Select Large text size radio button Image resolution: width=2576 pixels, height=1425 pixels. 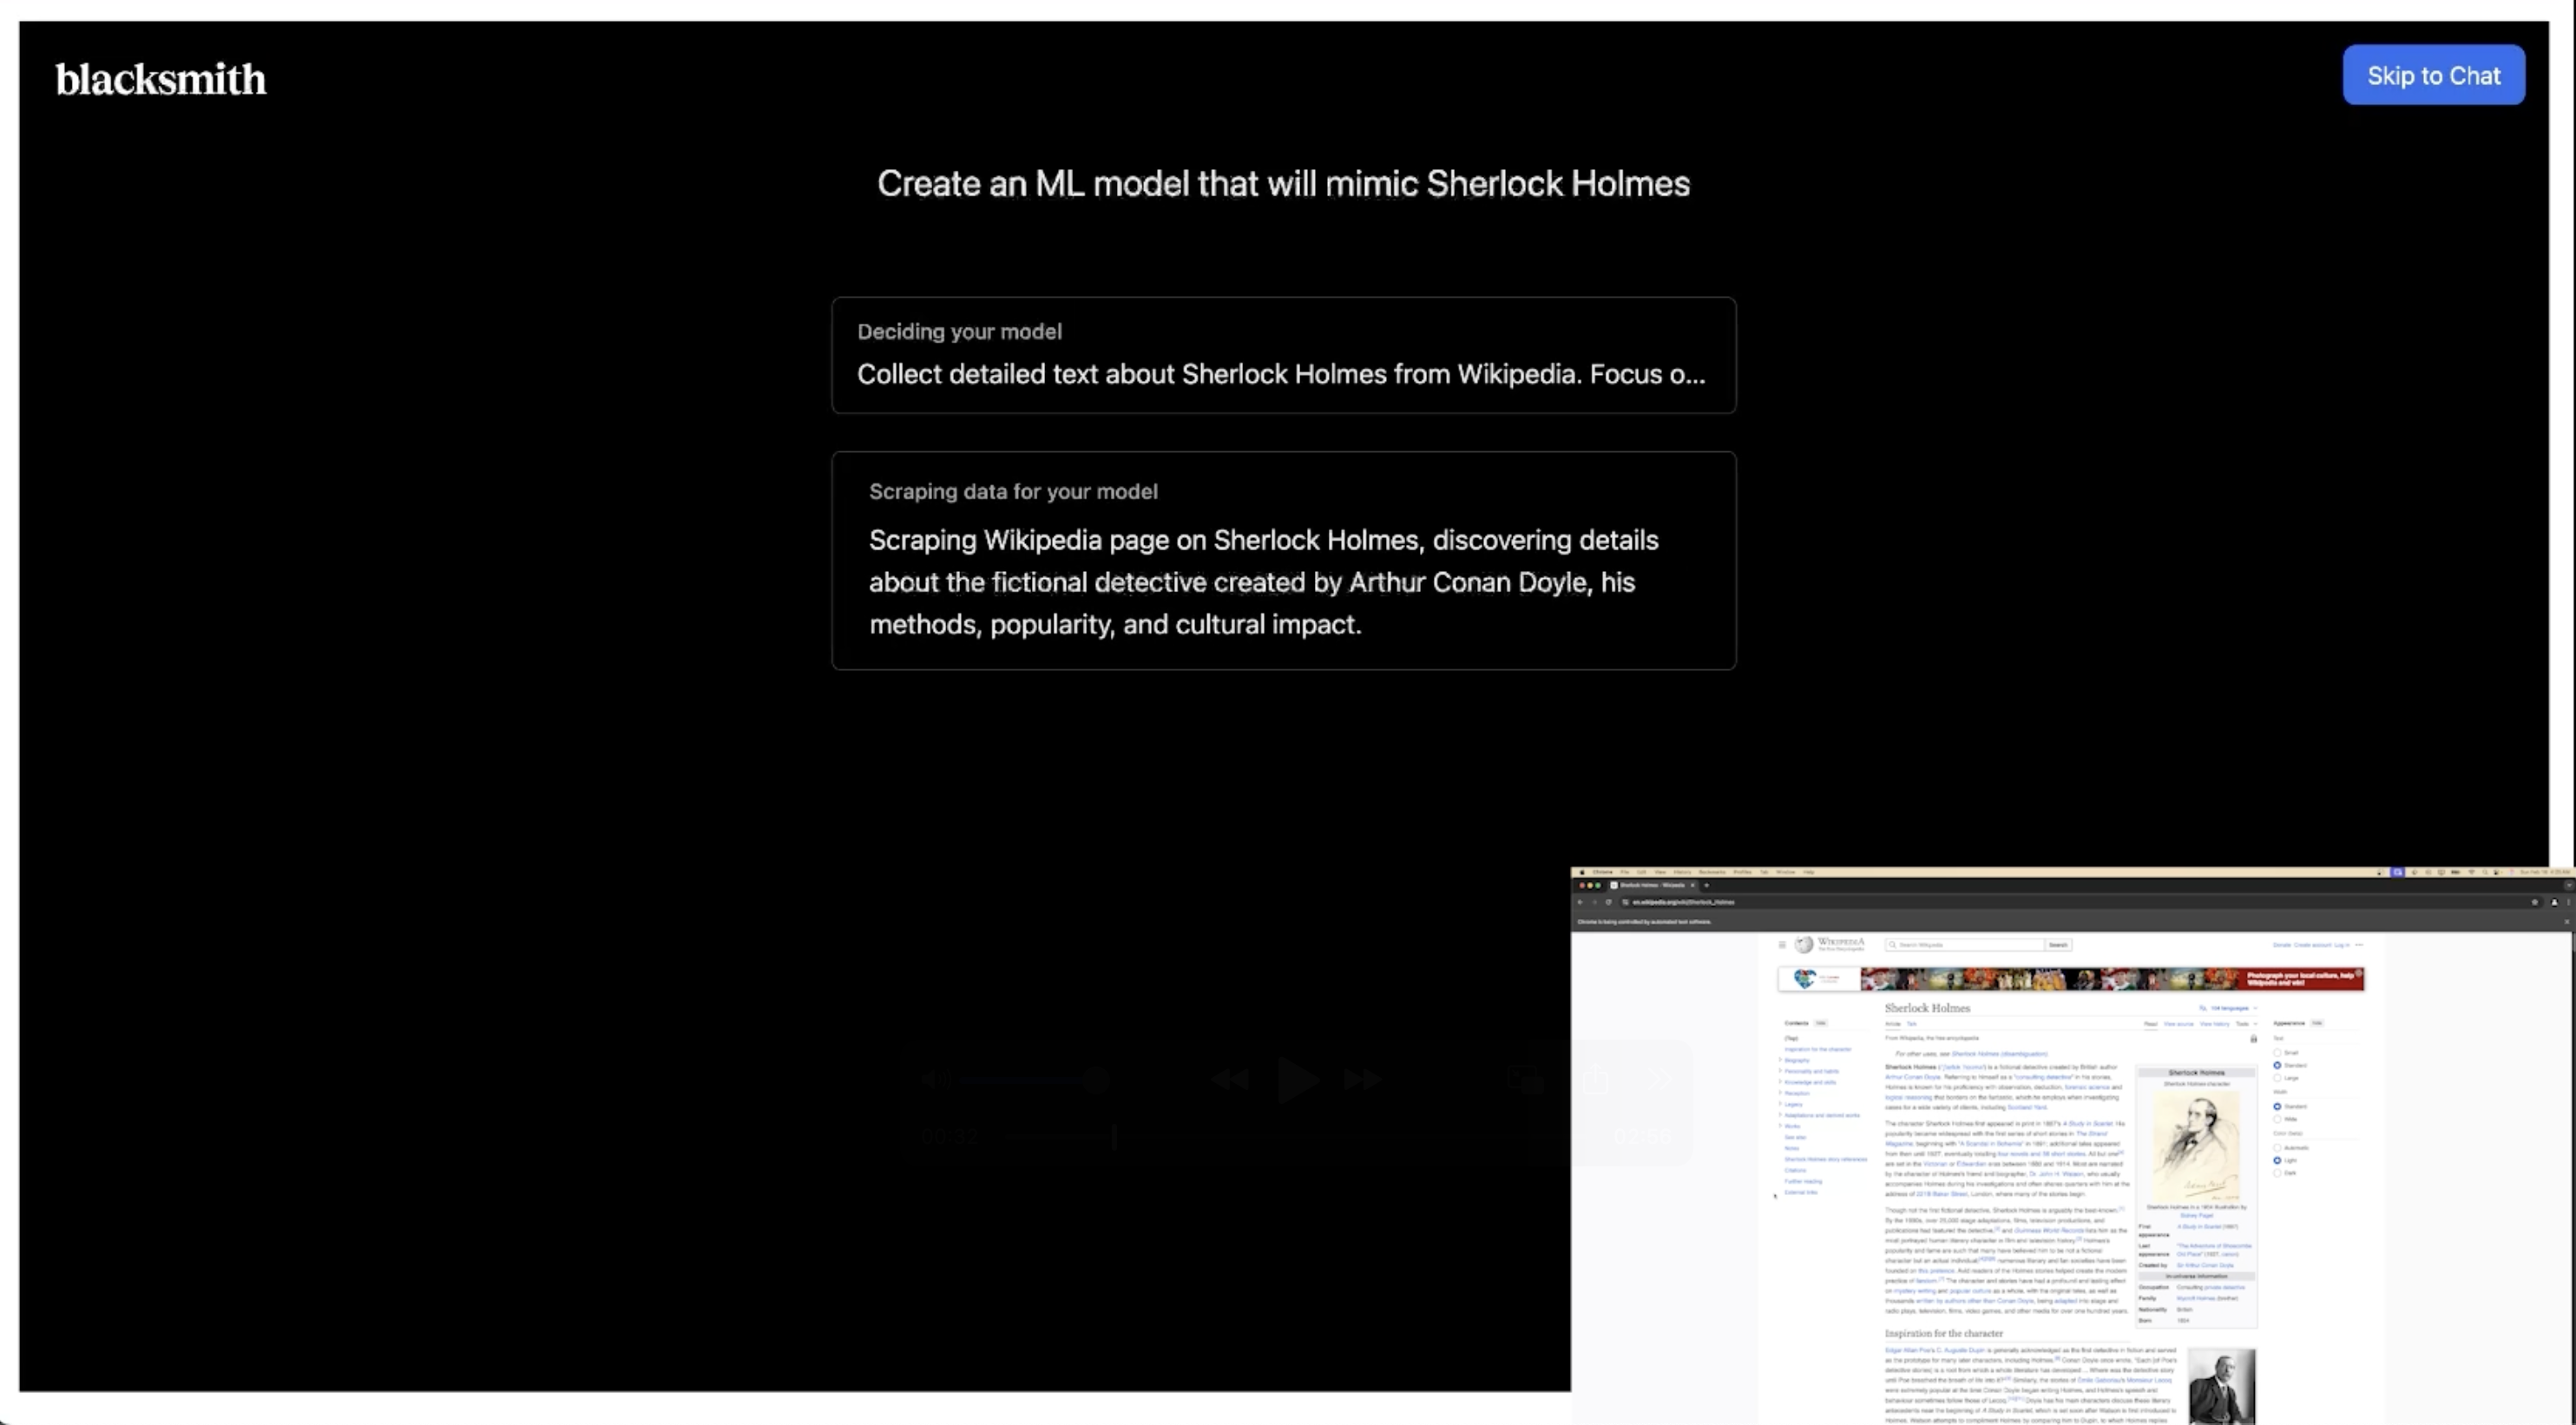(2277, 1078)
